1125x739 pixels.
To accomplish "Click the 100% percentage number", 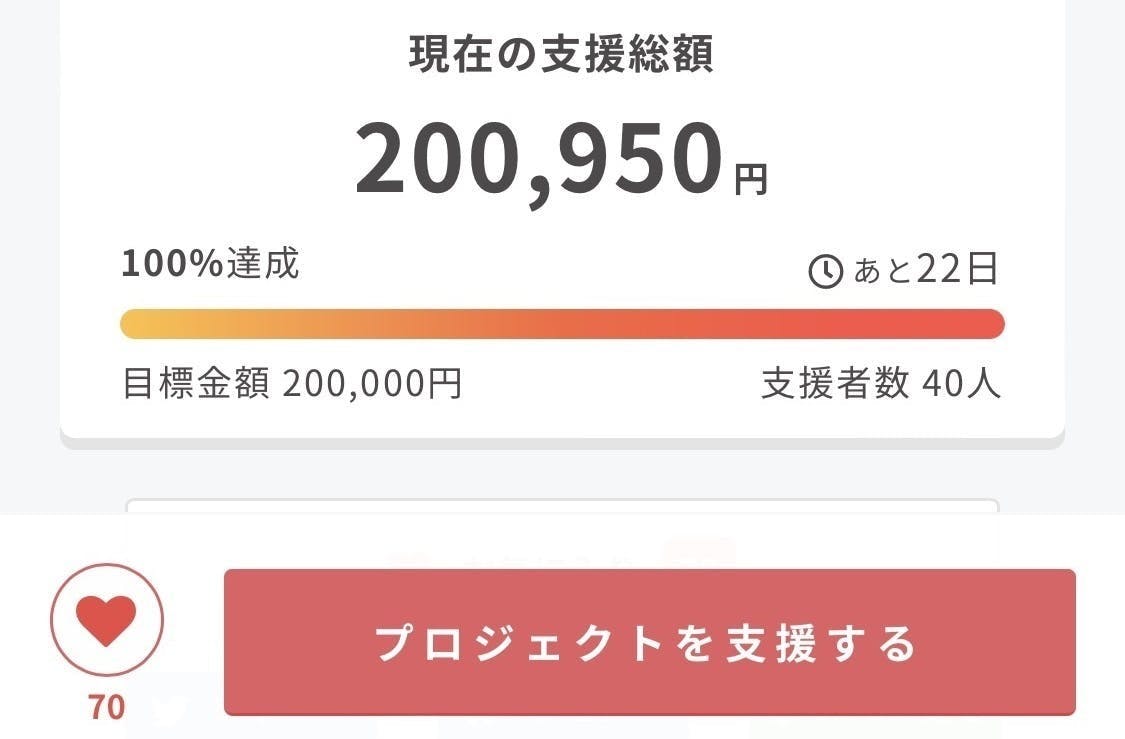I will [171, 264].
